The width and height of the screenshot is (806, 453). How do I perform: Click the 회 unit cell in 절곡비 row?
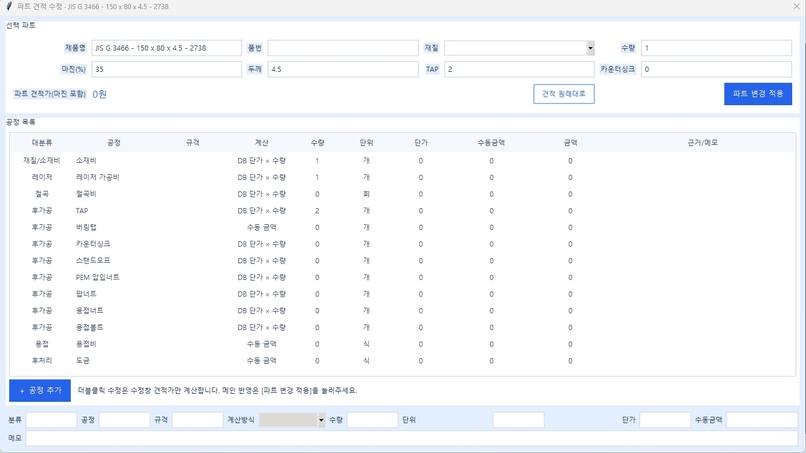pyautogui.click(x=367, y=194)
